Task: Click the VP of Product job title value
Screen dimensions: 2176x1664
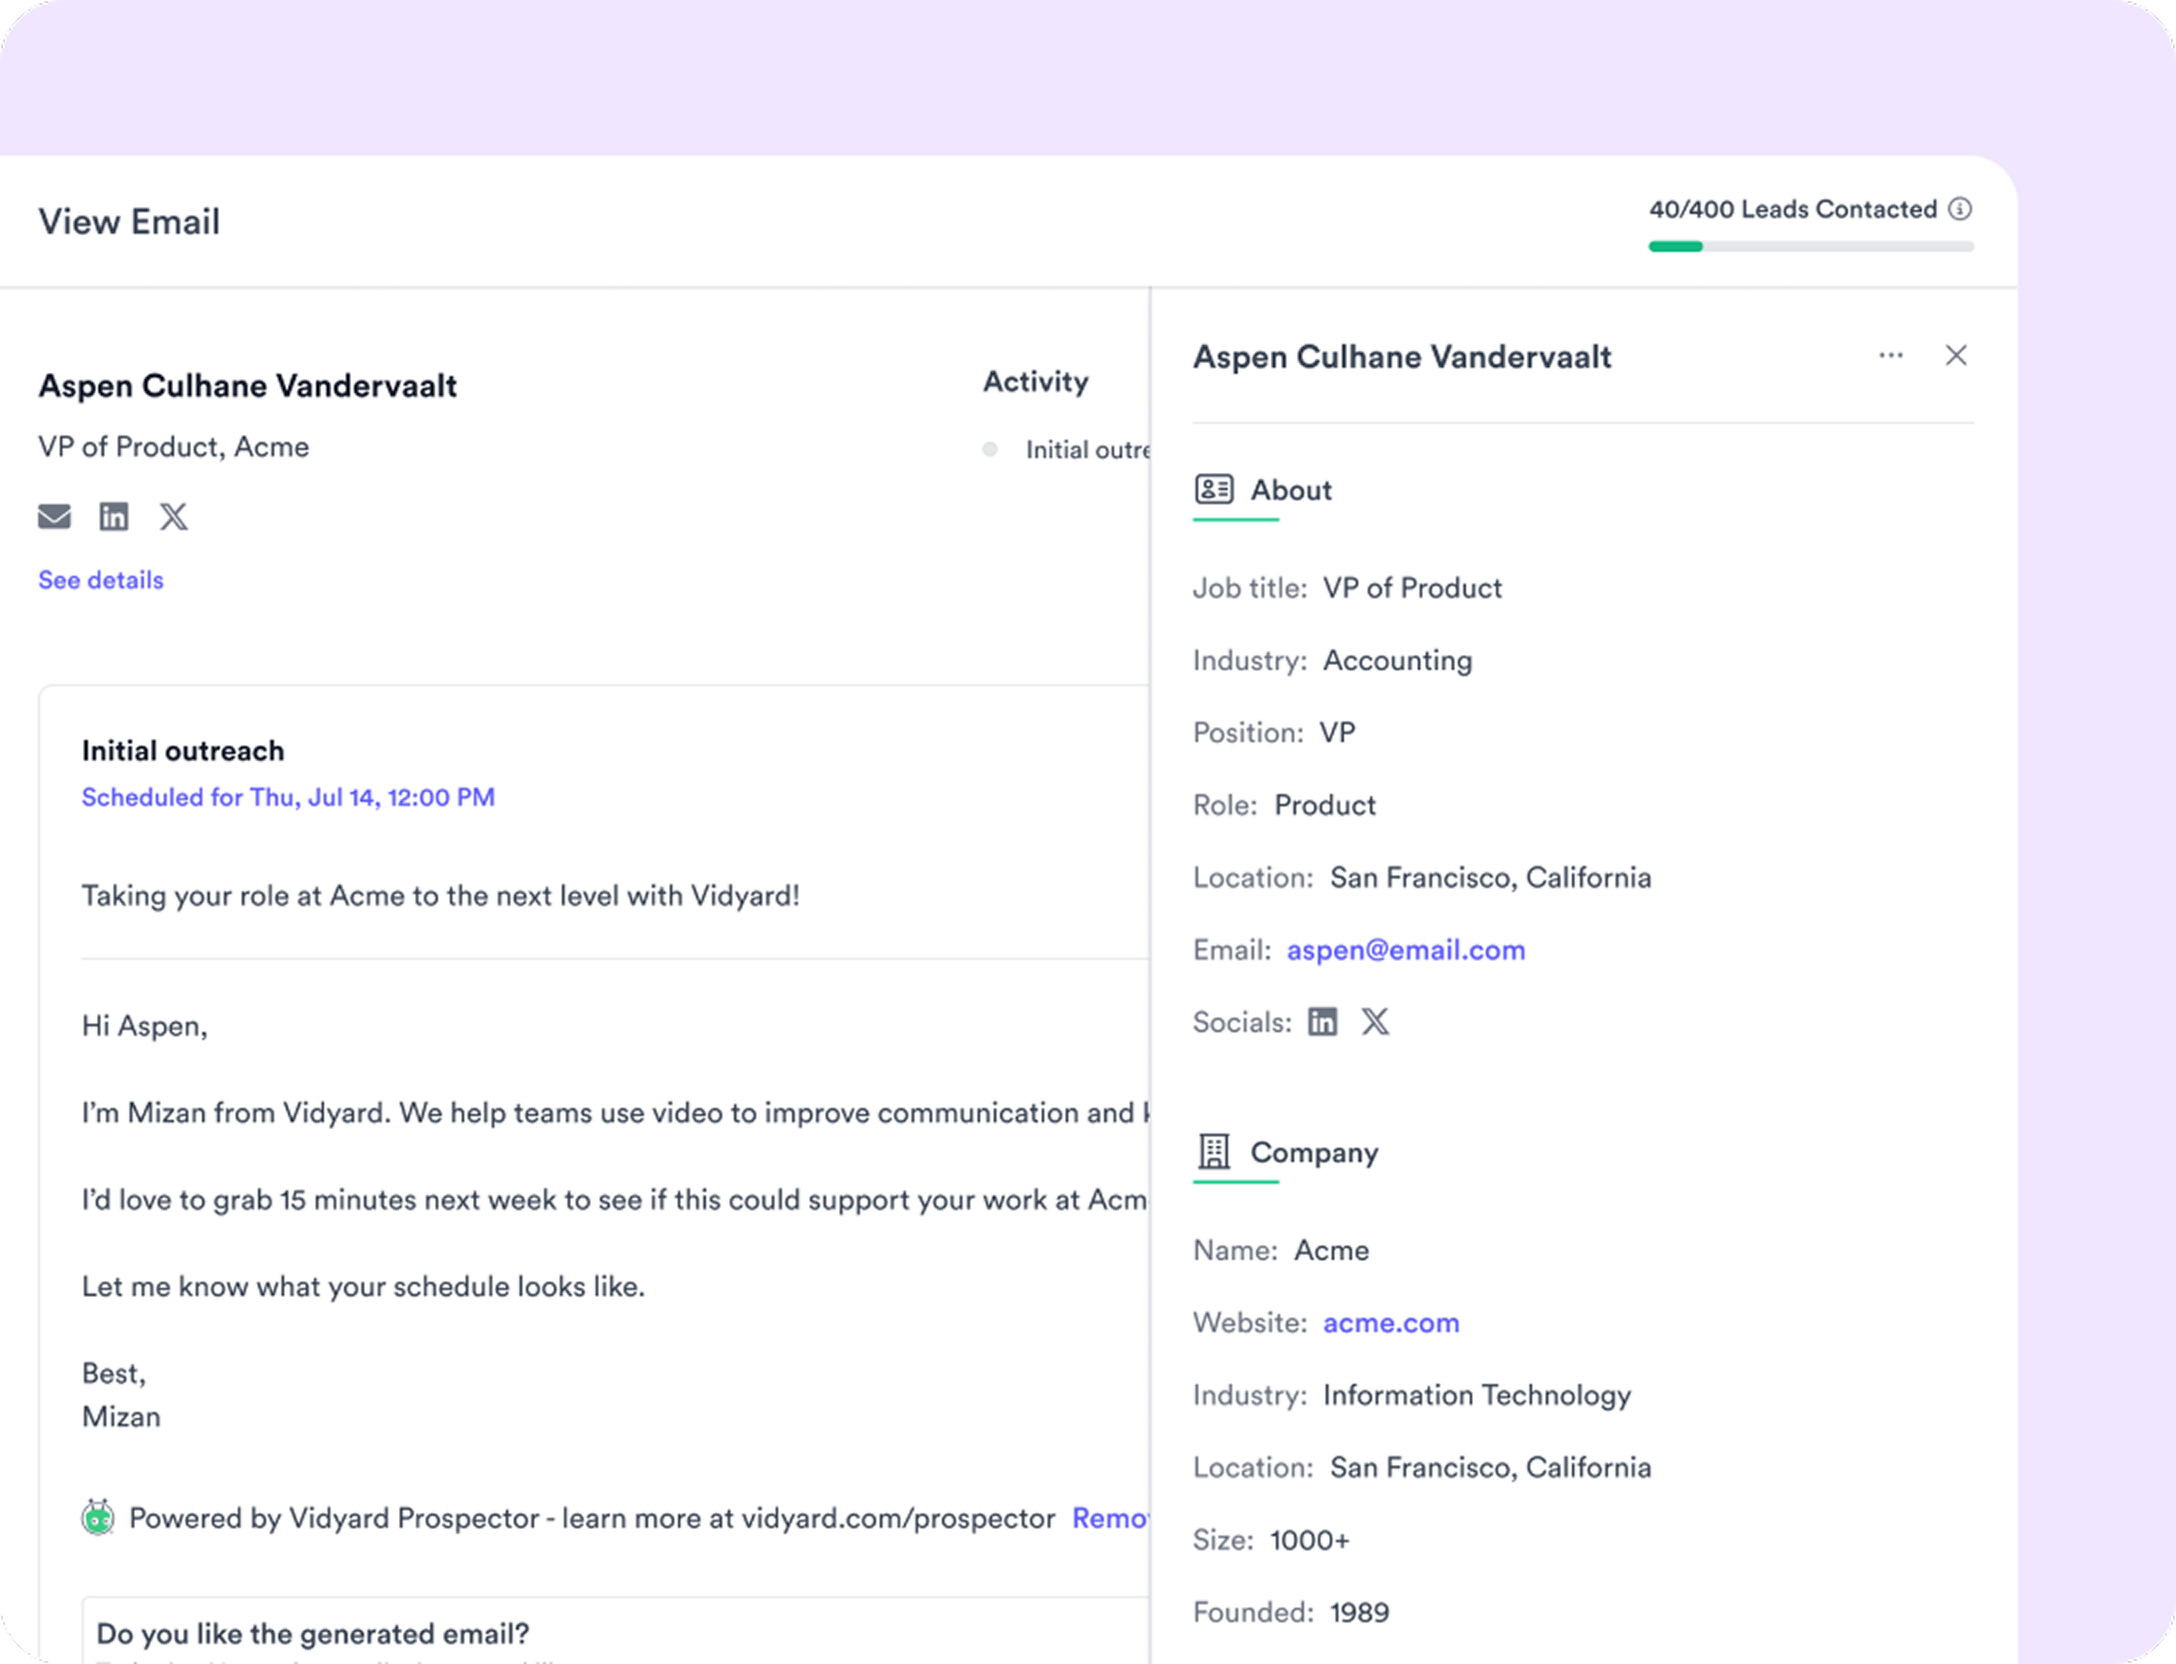Action: [x=1412, y=587]
